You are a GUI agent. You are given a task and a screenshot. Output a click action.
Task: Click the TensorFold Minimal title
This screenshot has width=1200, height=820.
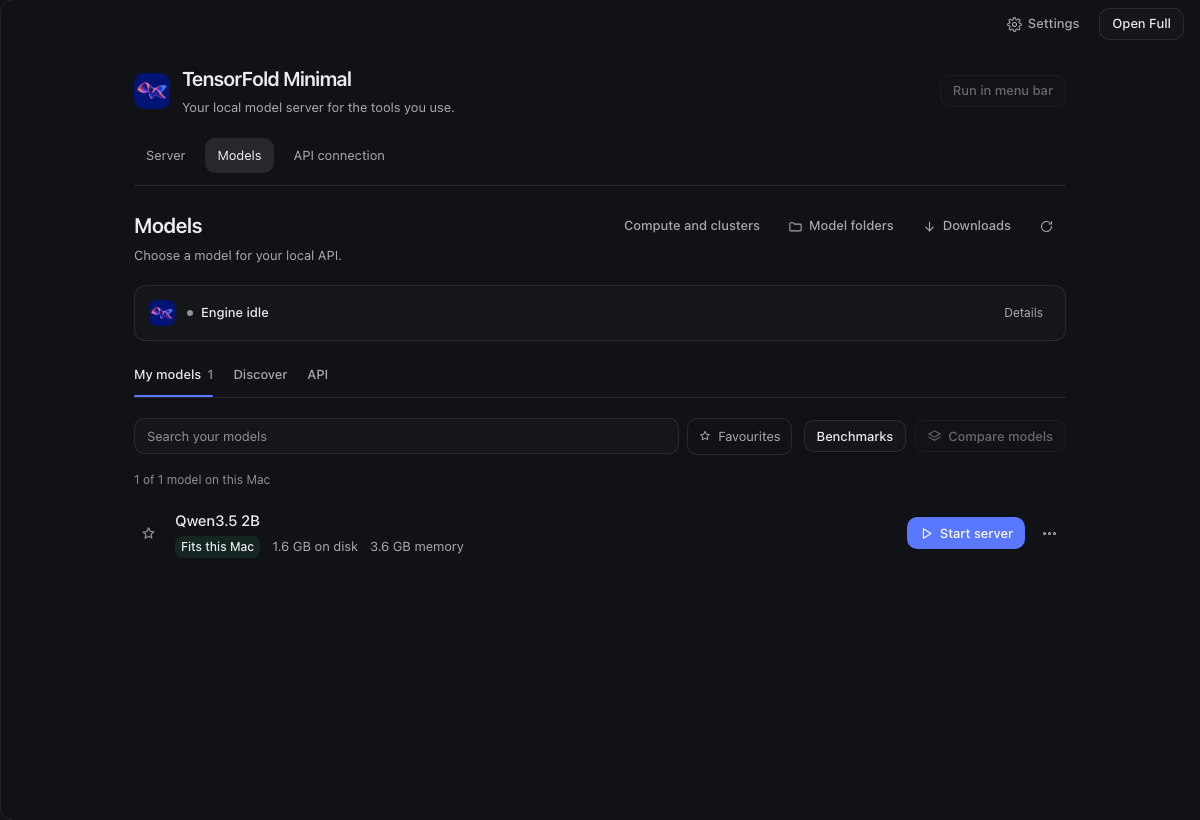pos(267,80)
